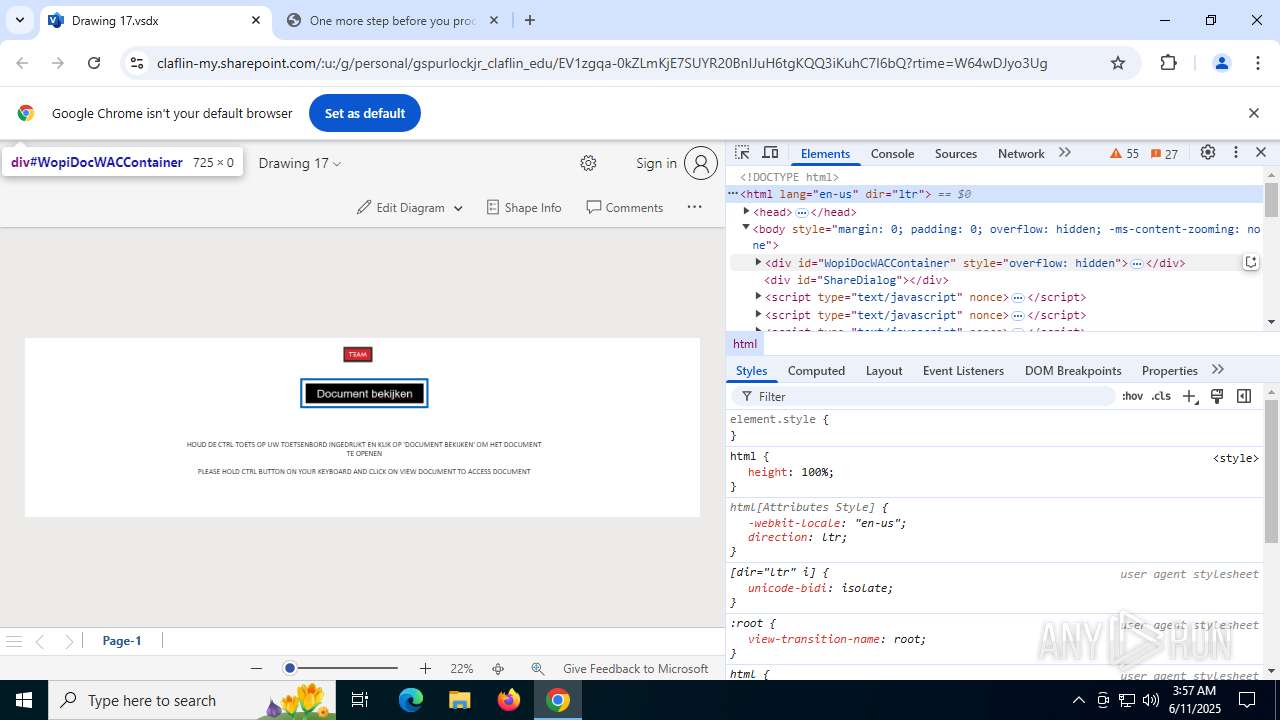Click the zoom in plus icon
Screen dimensions: 1280x720
[425, 668]
